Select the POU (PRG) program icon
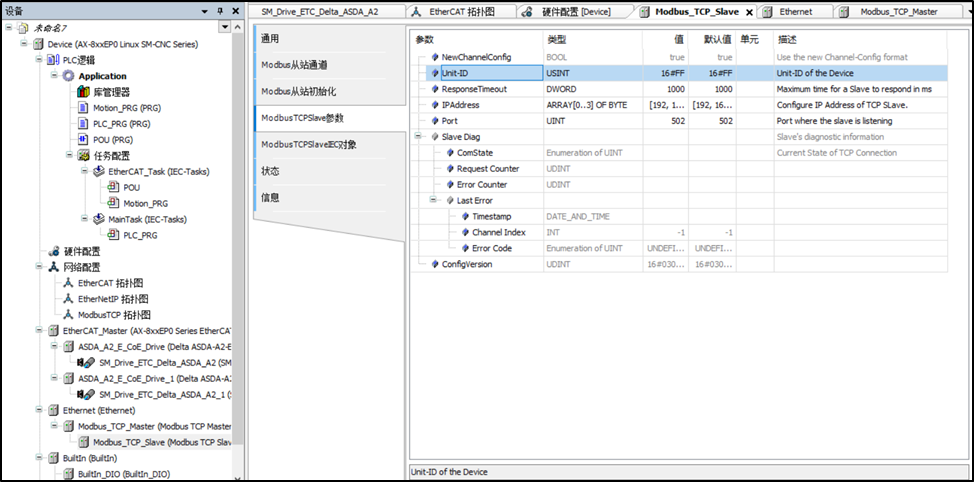 click(x=84, y=140)
